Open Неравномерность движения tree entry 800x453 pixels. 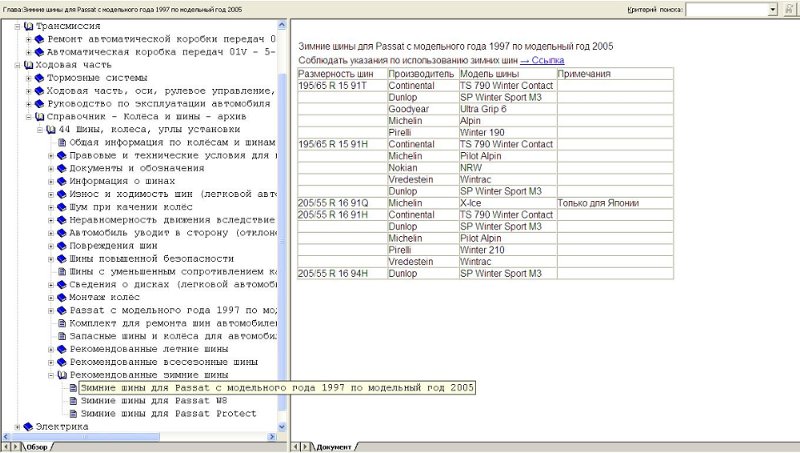pos(172,220)
